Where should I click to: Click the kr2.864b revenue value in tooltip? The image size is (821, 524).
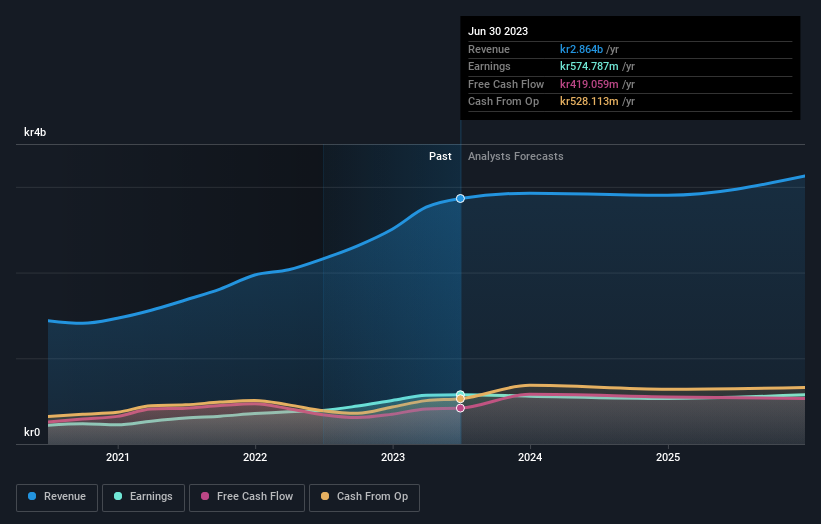tap(581, 49)
